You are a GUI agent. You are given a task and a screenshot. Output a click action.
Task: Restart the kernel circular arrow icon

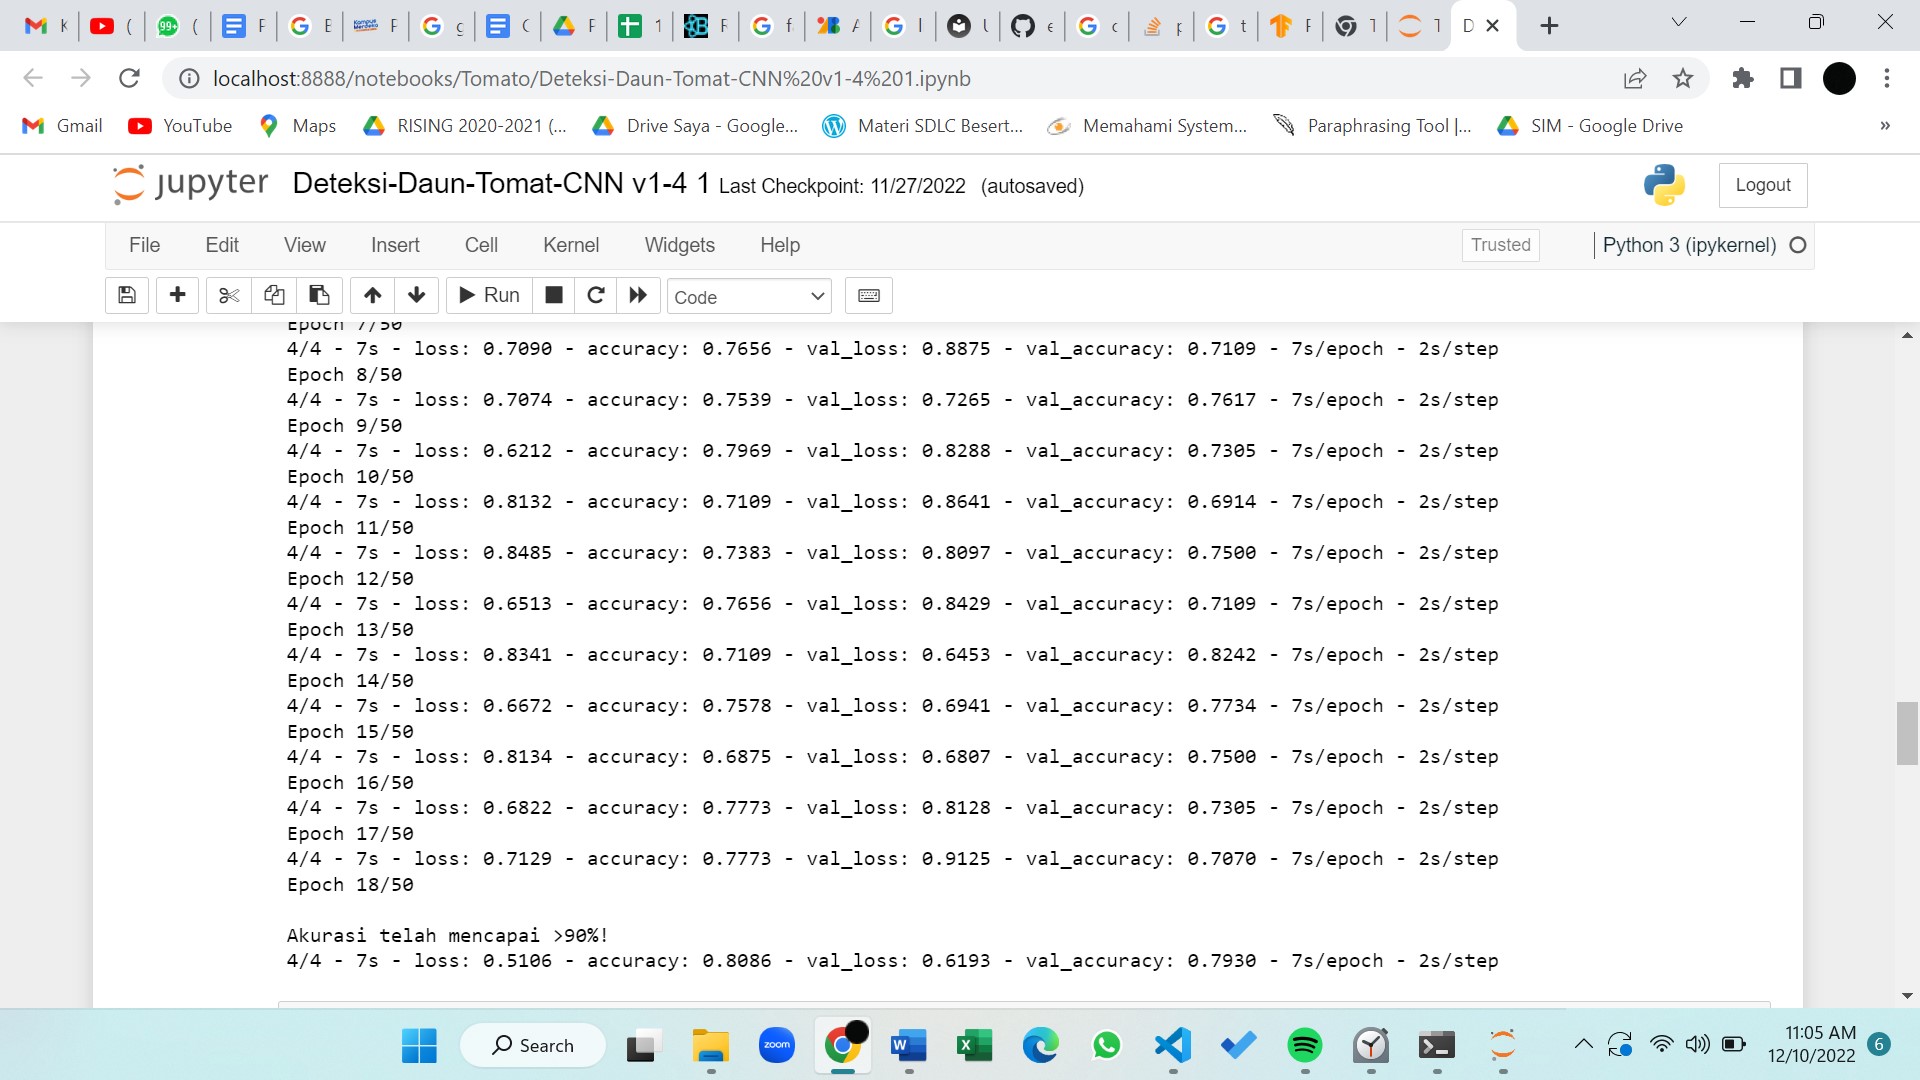(596, 295)
